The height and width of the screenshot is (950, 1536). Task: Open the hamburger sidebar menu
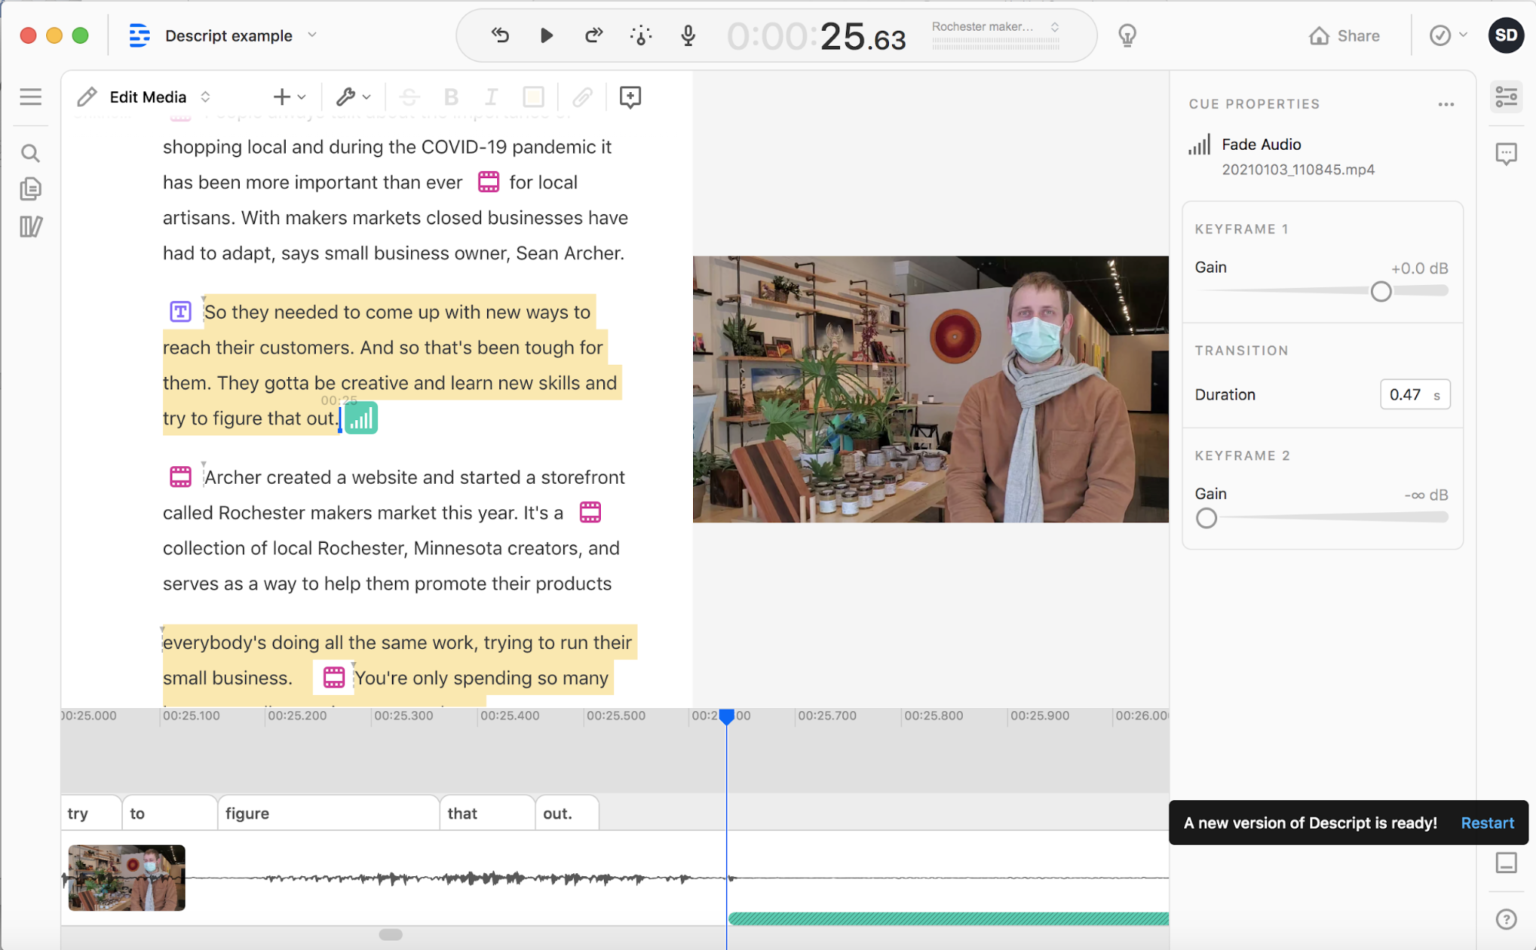31,97
